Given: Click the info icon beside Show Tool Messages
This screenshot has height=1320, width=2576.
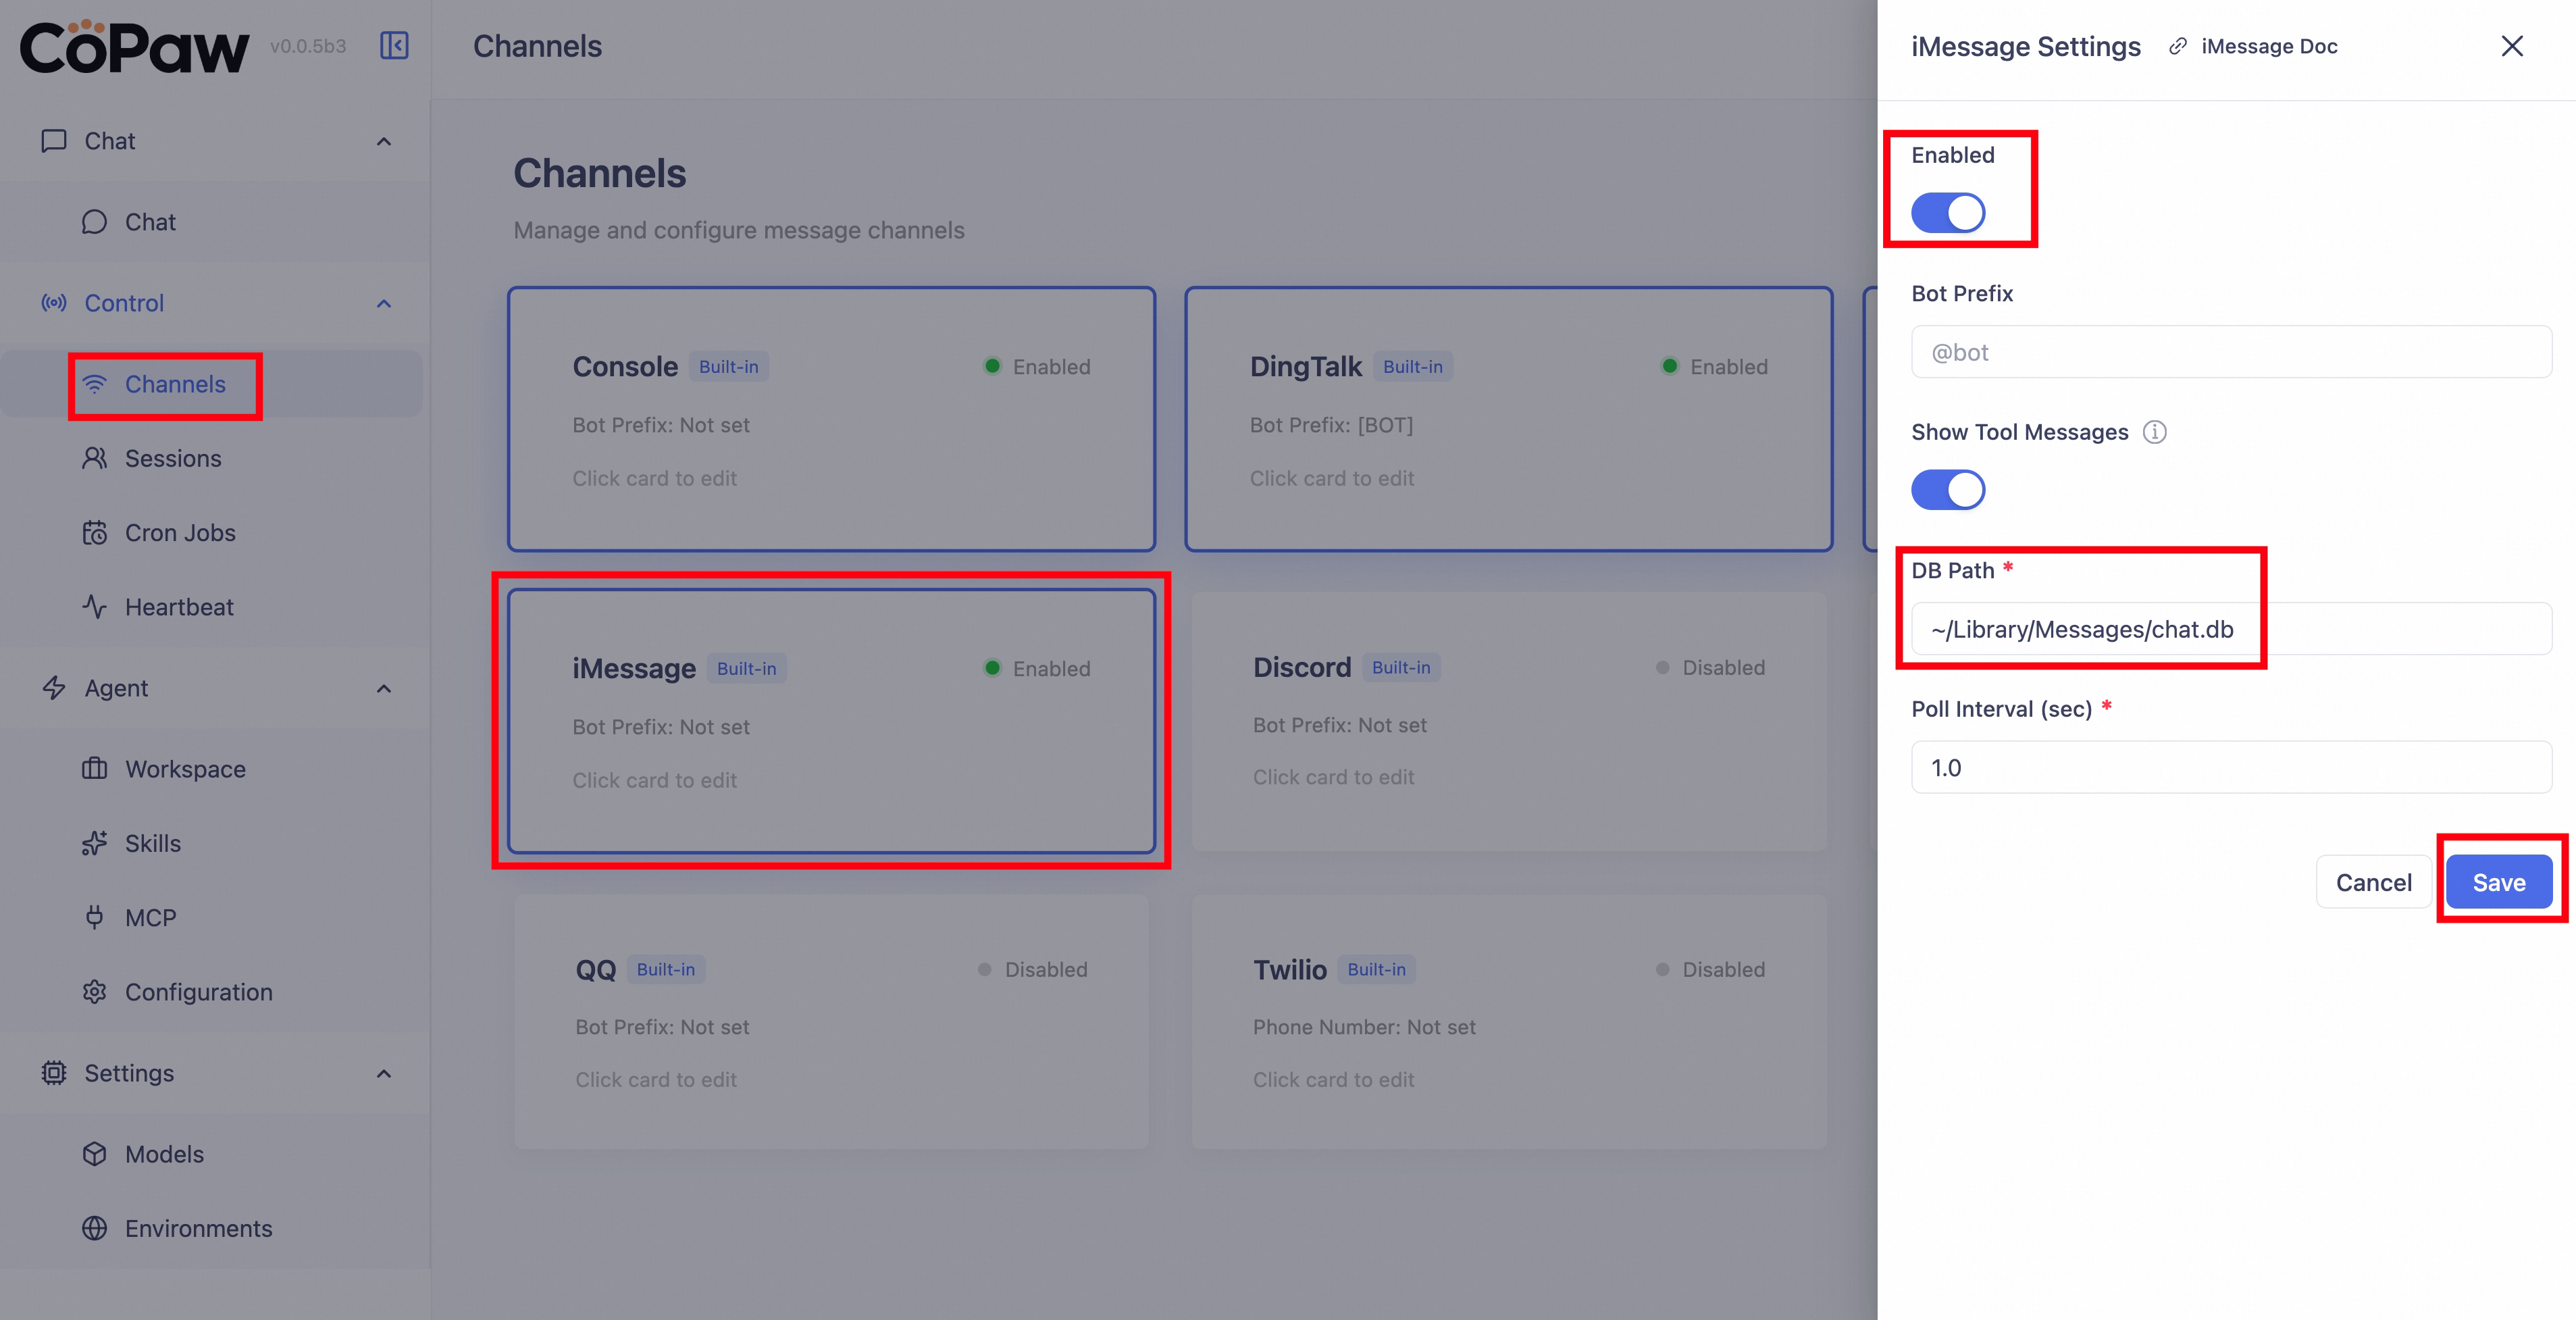Looking at the screenshot, I should click(x=2154, y=432).
